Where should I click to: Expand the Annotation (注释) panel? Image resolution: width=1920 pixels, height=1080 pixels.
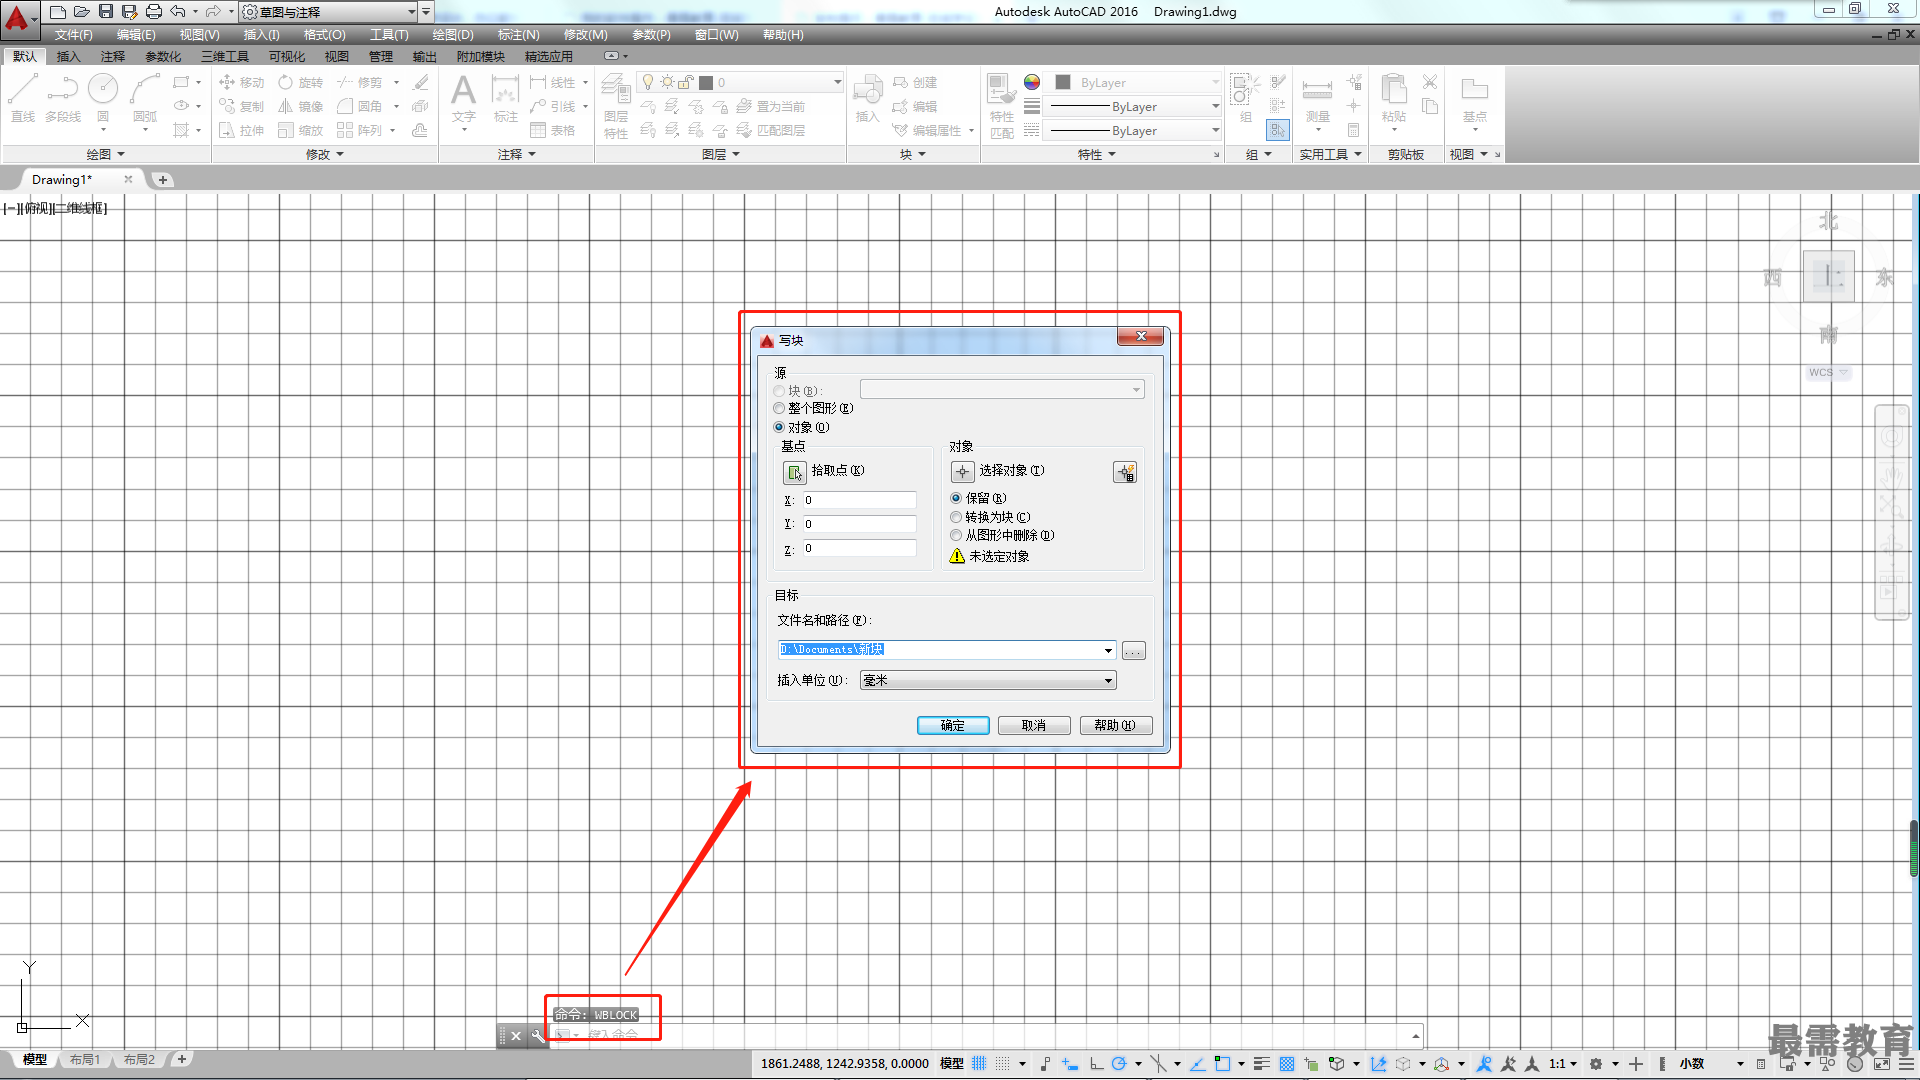tap(517, 154)
